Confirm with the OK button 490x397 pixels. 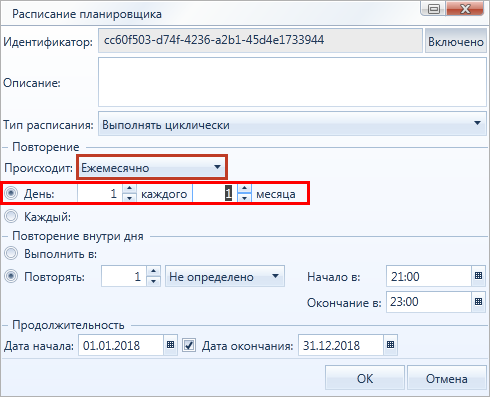pyautogui.click(x=365, y=378)
